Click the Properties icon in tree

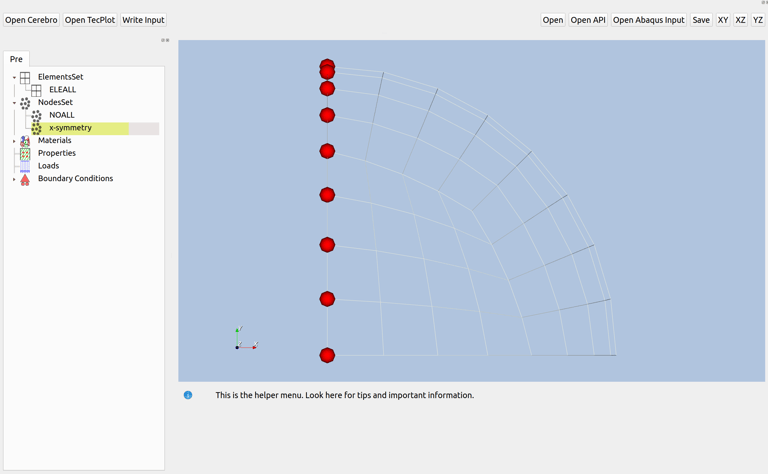click(x=25, y=154)
